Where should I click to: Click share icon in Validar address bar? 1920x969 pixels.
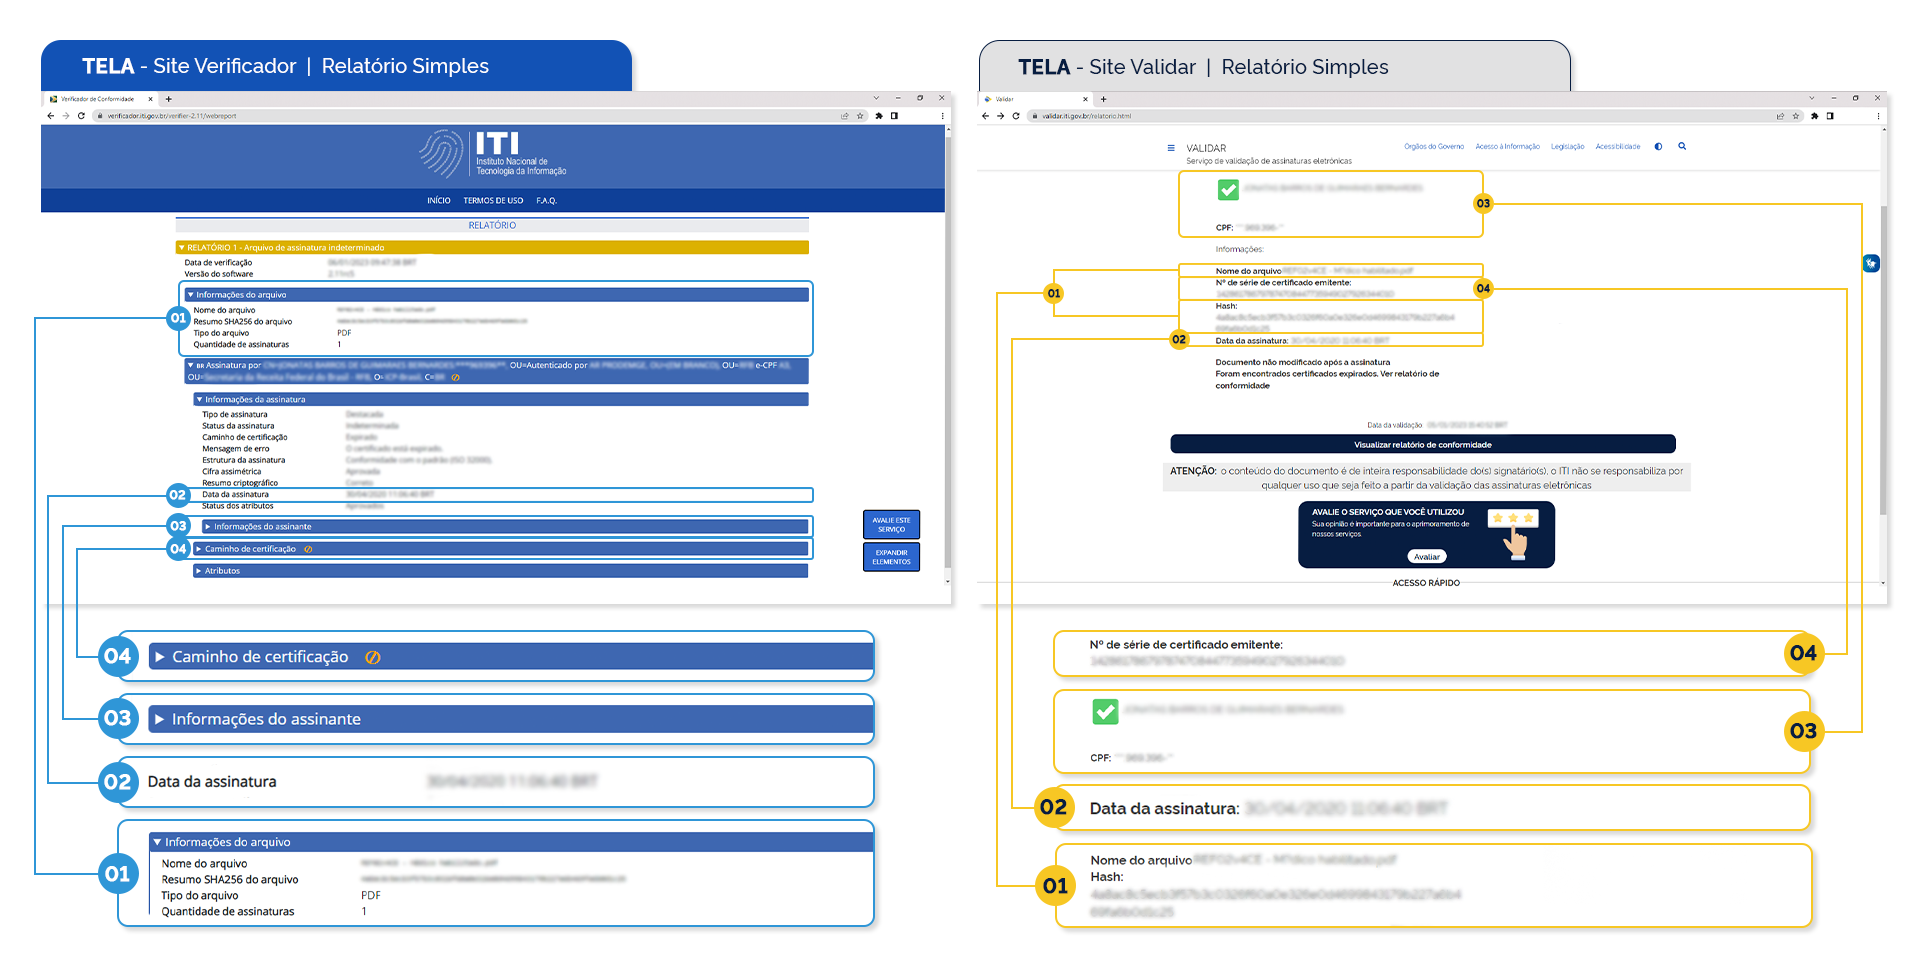pyautogui.click(x=1780, y=116)
